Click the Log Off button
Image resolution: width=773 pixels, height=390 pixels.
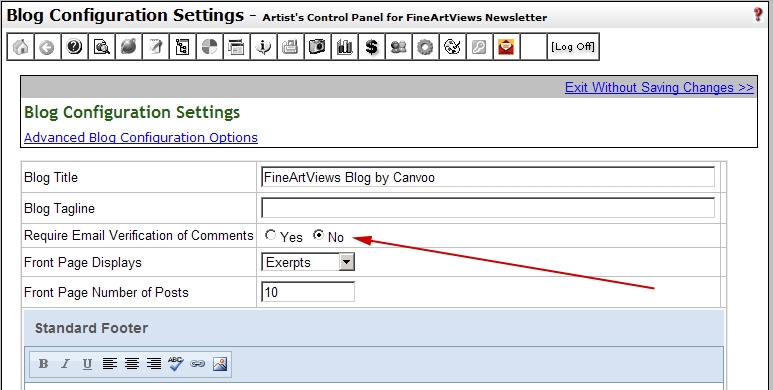[x=573, y=47]
